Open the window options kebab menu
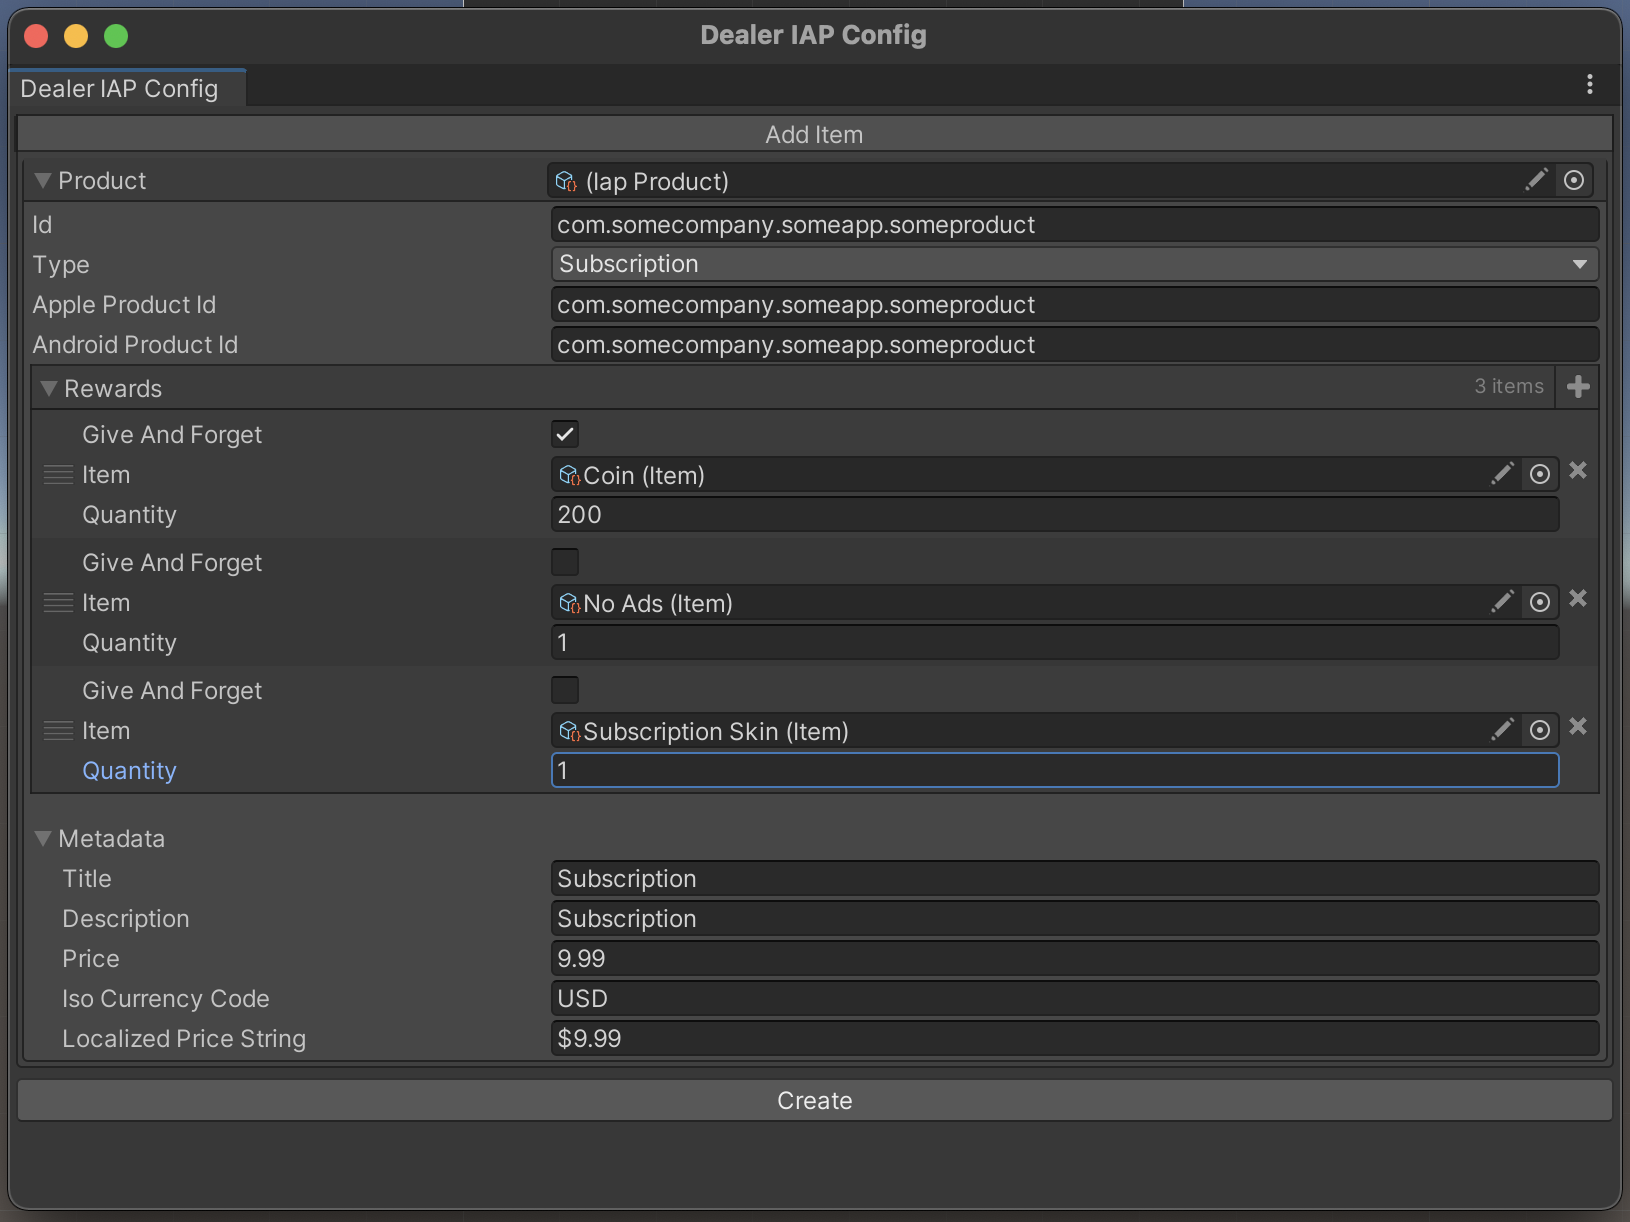 point(1589,85)
